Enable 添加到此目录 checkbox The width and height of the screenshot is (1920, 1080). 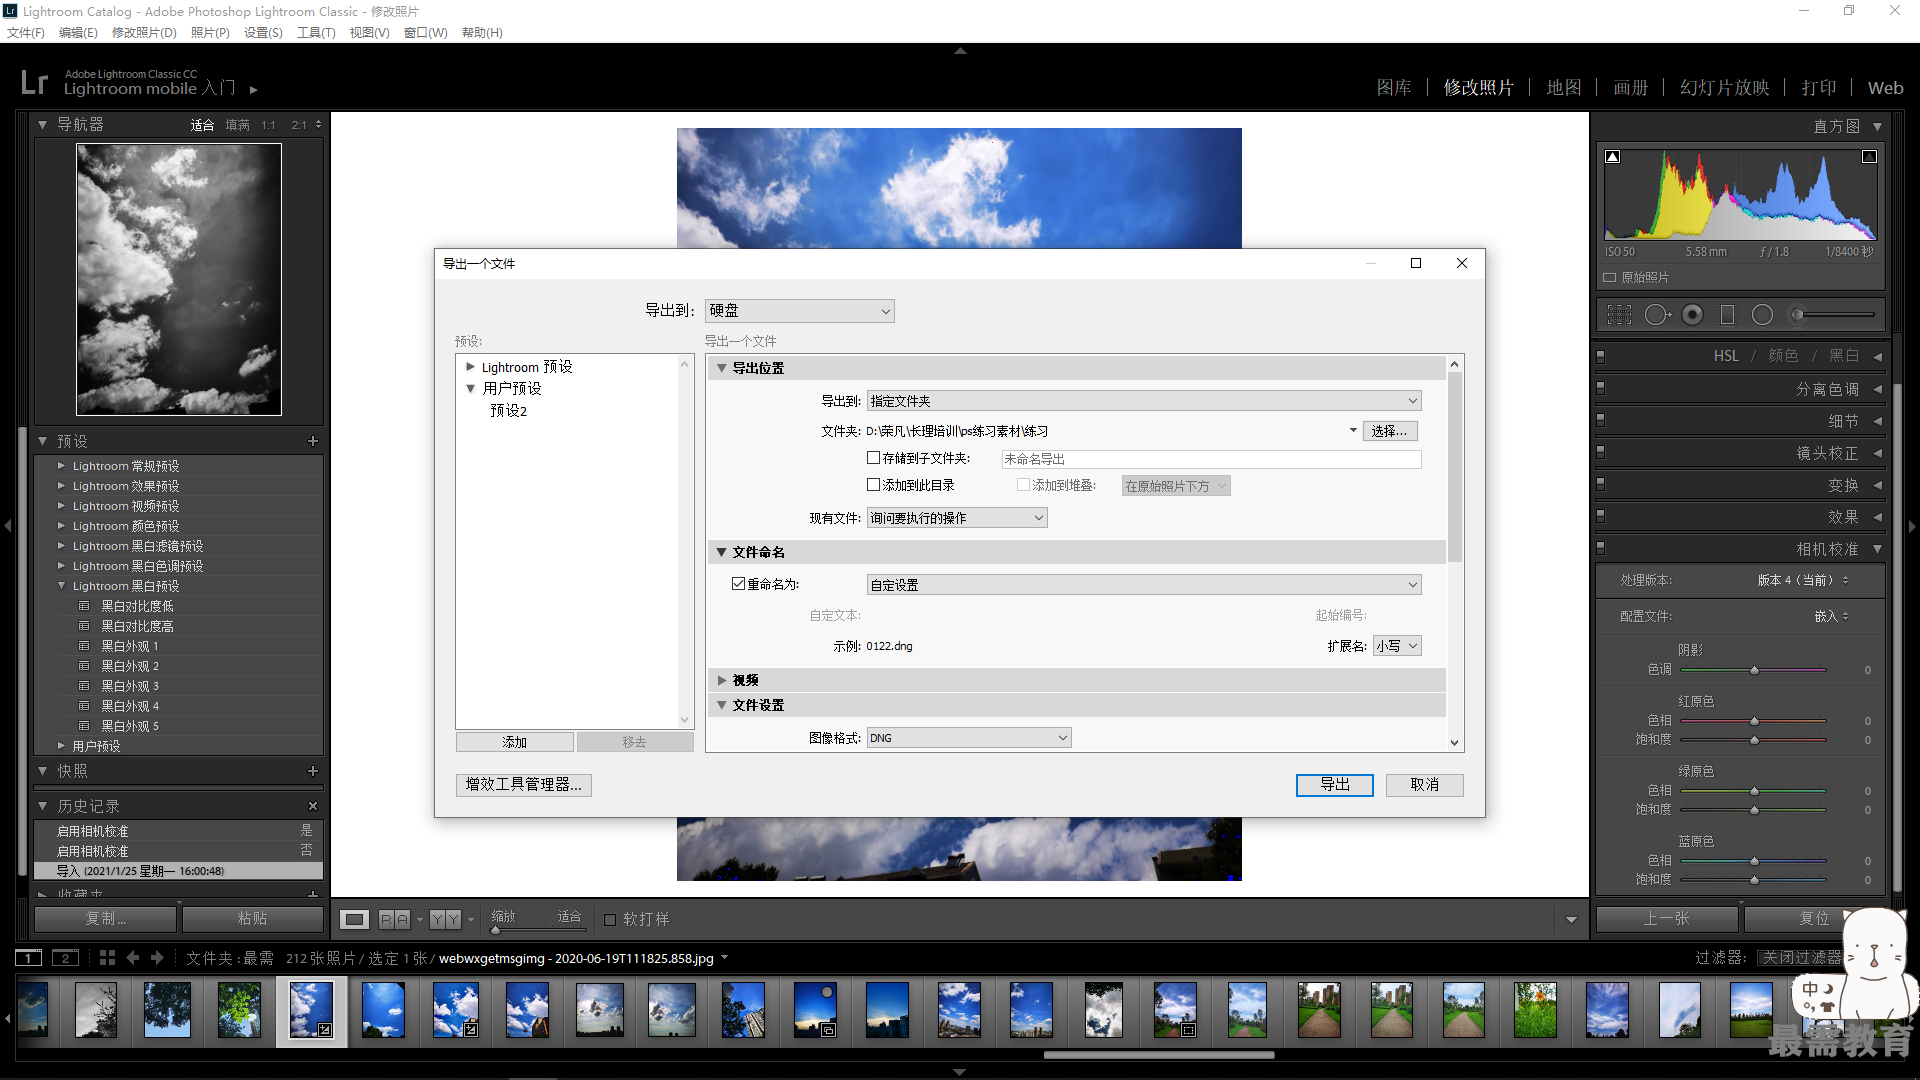click(873, 485)
